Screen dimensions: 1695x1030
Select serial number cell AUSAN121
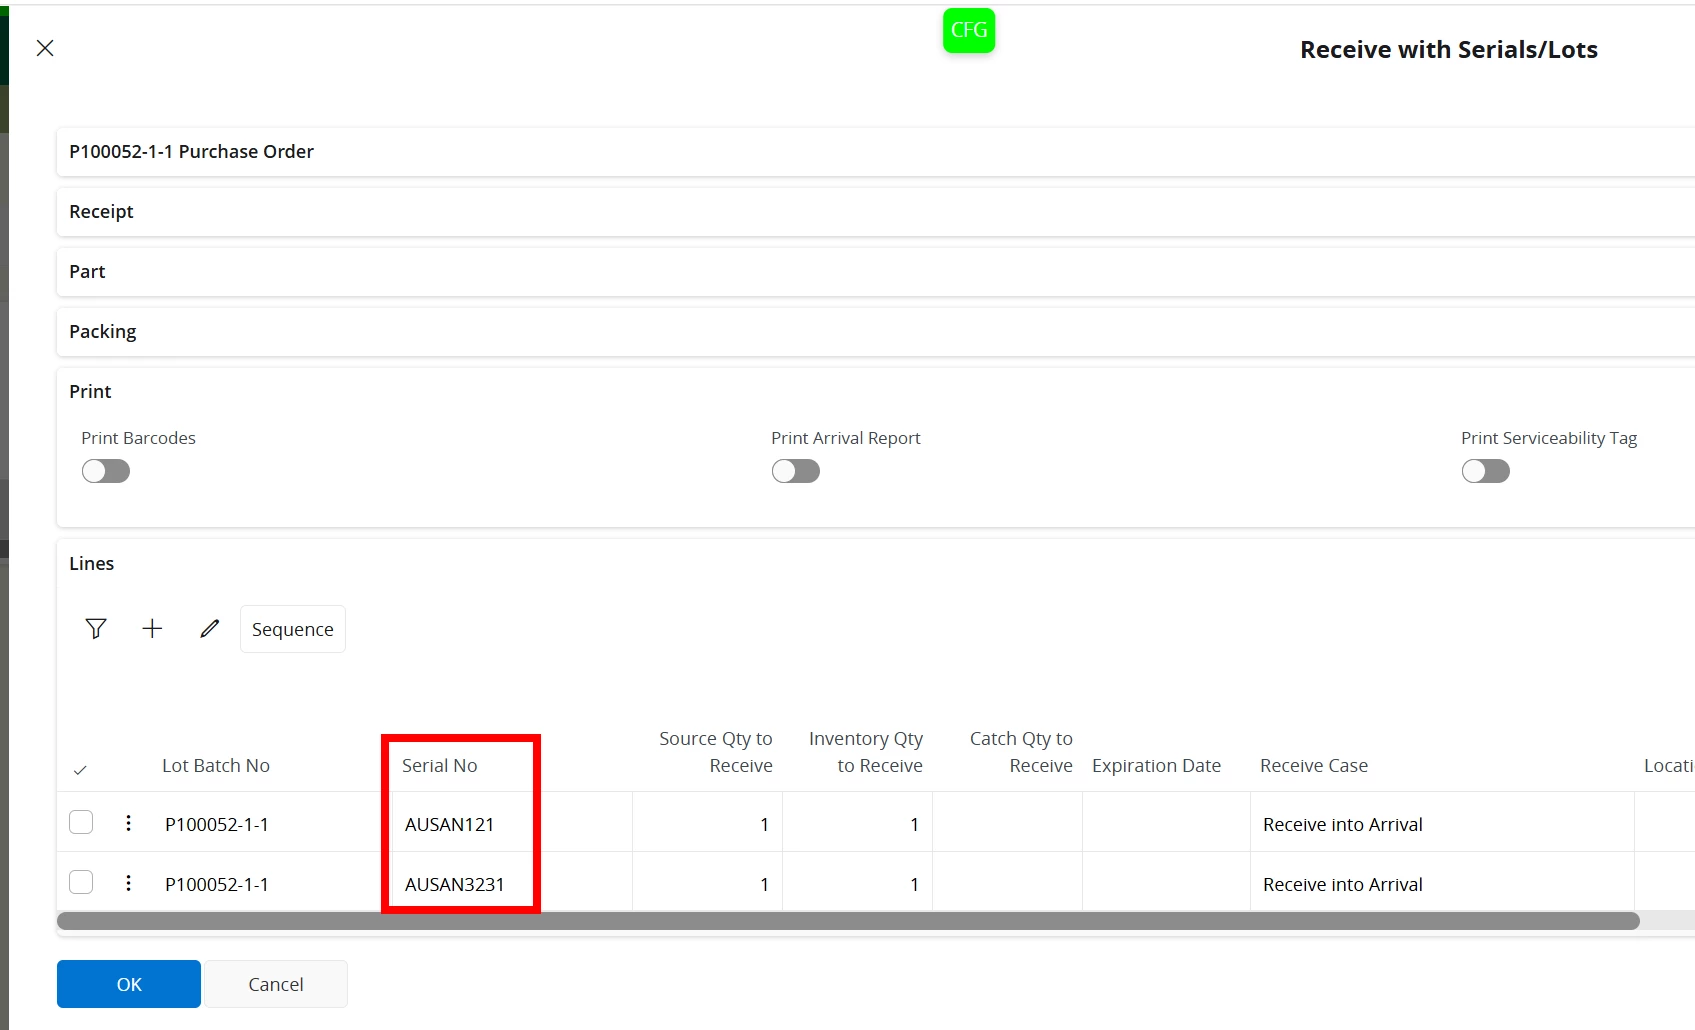pos(512,822)
